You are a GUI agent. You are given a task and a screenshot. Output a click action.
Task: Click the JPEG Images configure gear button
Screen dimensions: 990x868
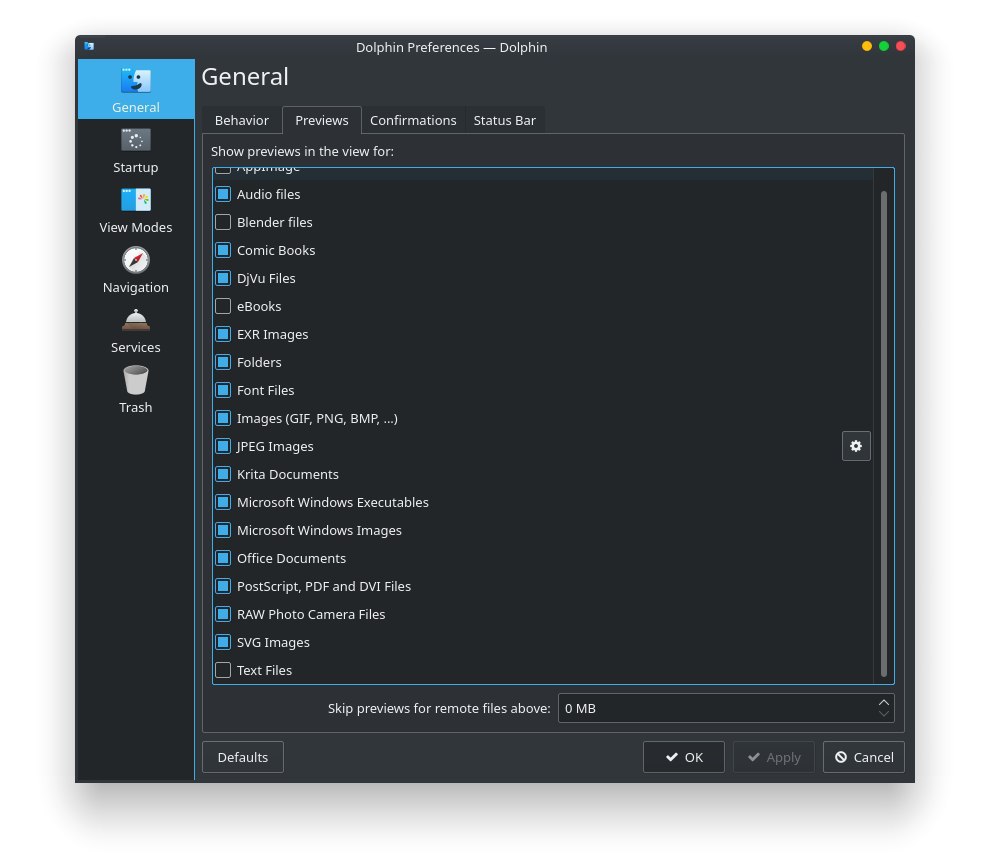pyautogui.click(x=856, y=446)
